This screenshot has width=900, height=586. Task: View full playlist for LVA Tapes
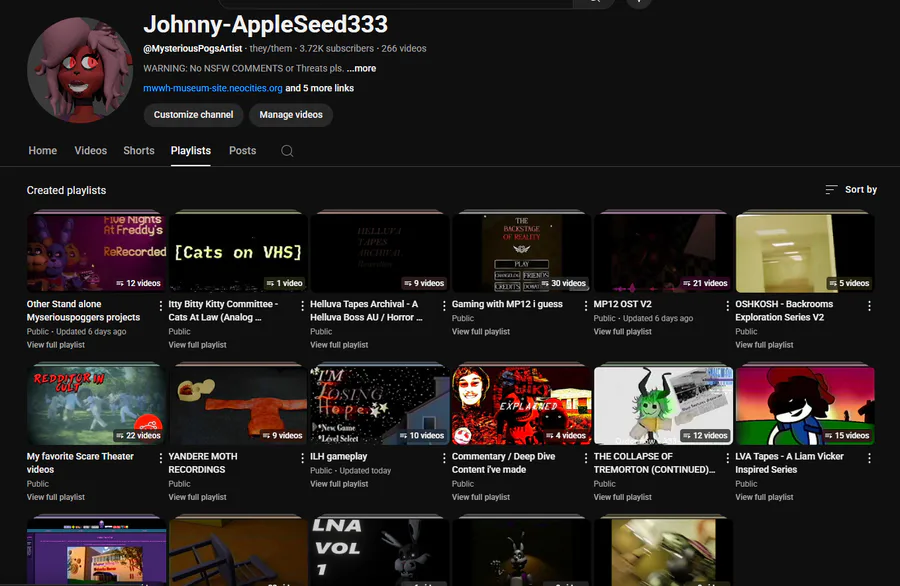tap(765, 497)
